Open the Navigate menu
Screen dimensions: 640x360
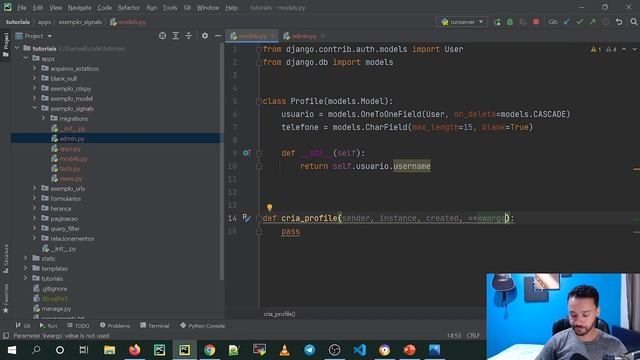pos(80,8)
